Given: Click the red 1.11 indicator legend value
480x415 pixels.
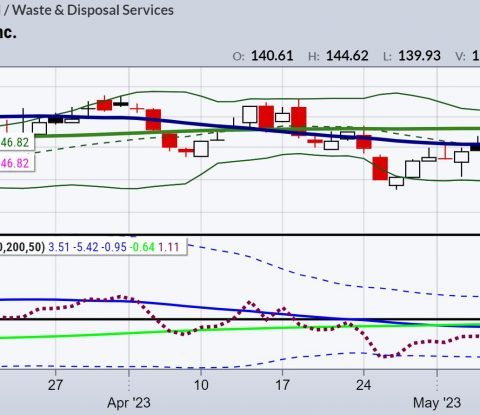Looking at the screenshot, I should pyautogui.click(x=169, y=247).
